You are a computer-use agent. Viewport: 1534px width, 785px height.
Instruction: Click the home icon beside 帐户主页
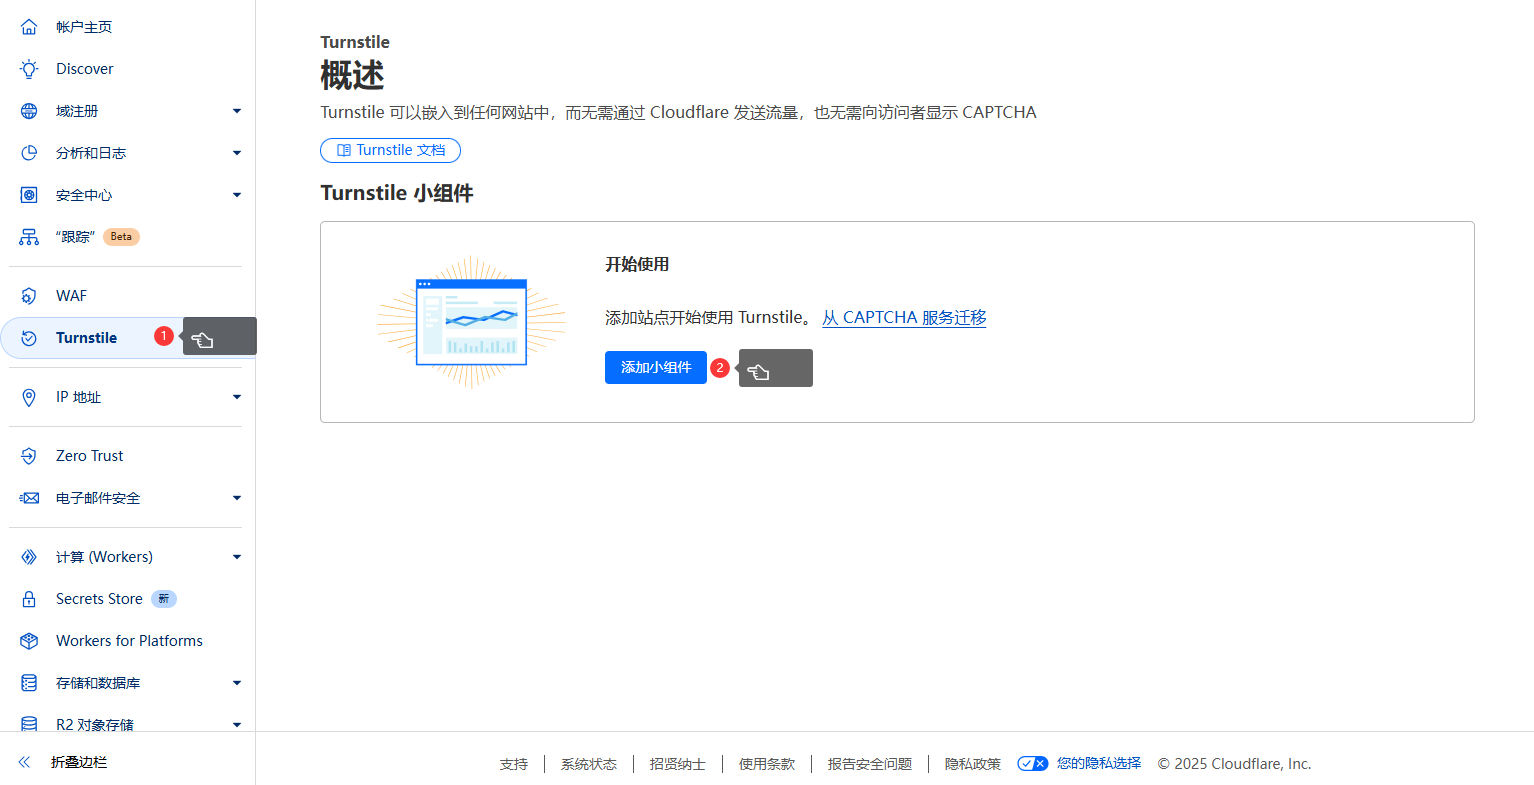(x=29, y=27)
